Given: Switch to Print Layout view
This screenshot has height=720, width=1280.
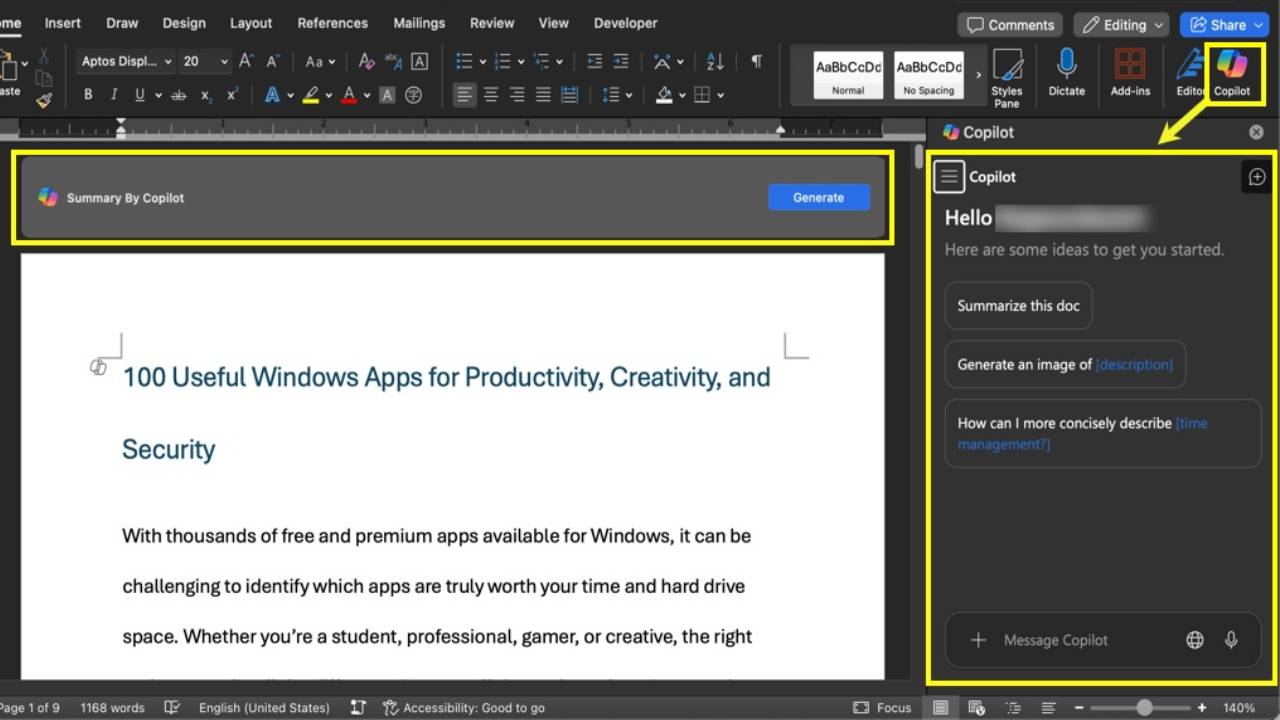Looking at the screenshot, I should tap(941, 707).
